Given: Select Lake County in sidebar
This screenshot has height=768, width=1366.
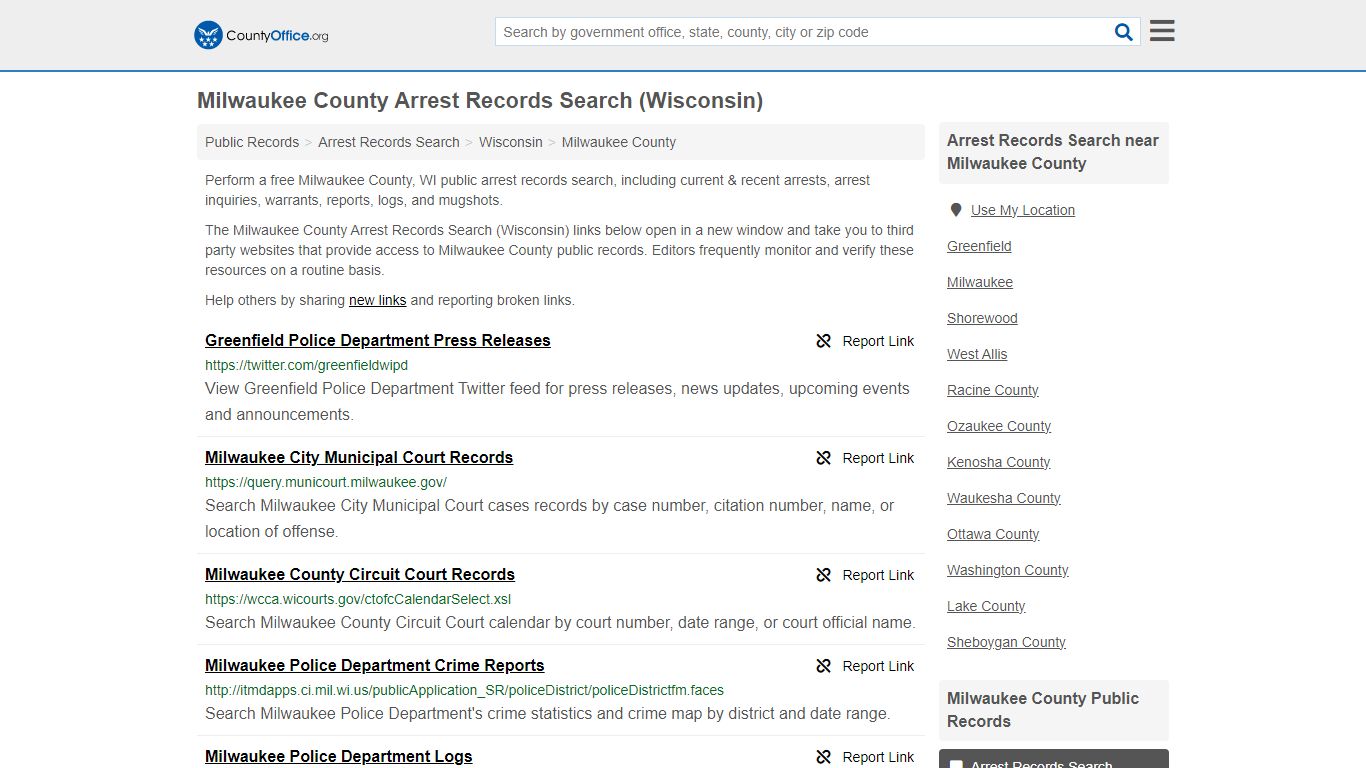Looking at the screenshot, I should click(x=986, y=606).
